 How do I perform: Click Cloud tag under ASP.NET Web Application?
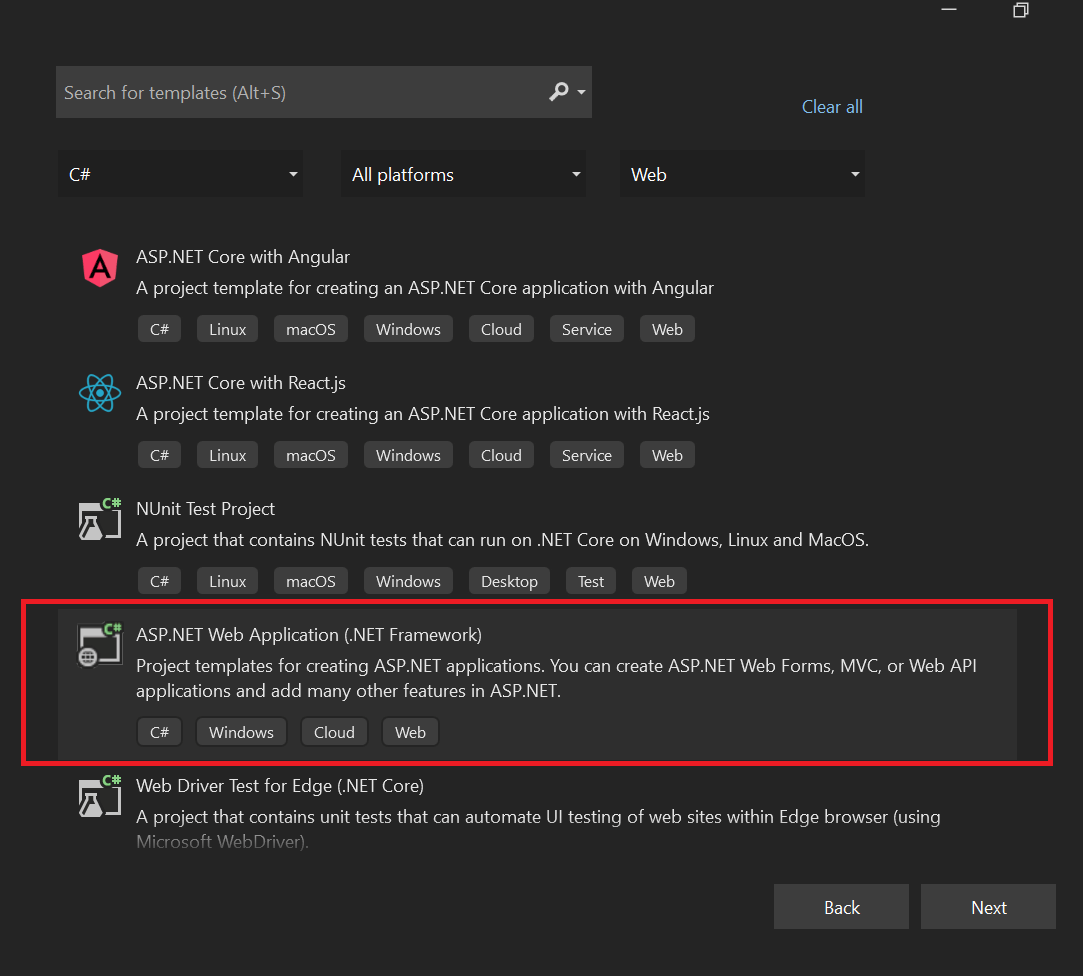[334, 732]
